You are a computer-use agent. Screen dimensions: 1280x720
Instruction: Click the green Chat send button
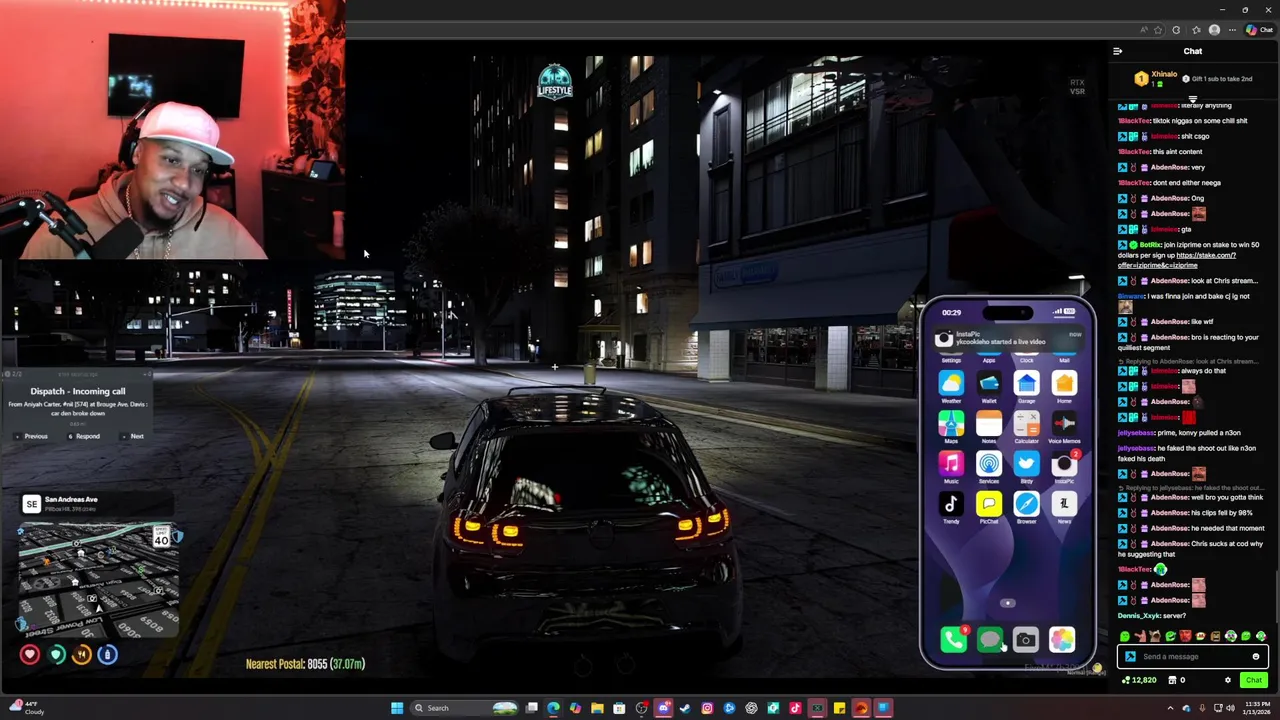1253,680
